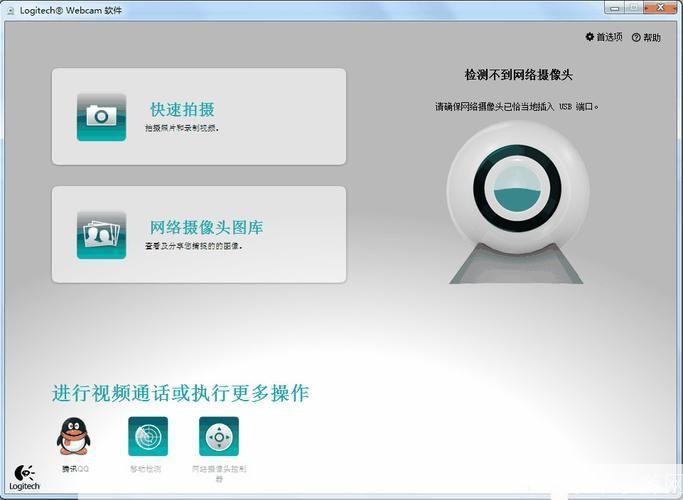This screenshot has width=683, height=500.
Task: Close the Logitech Webcam window
Action: pos(660,8)
